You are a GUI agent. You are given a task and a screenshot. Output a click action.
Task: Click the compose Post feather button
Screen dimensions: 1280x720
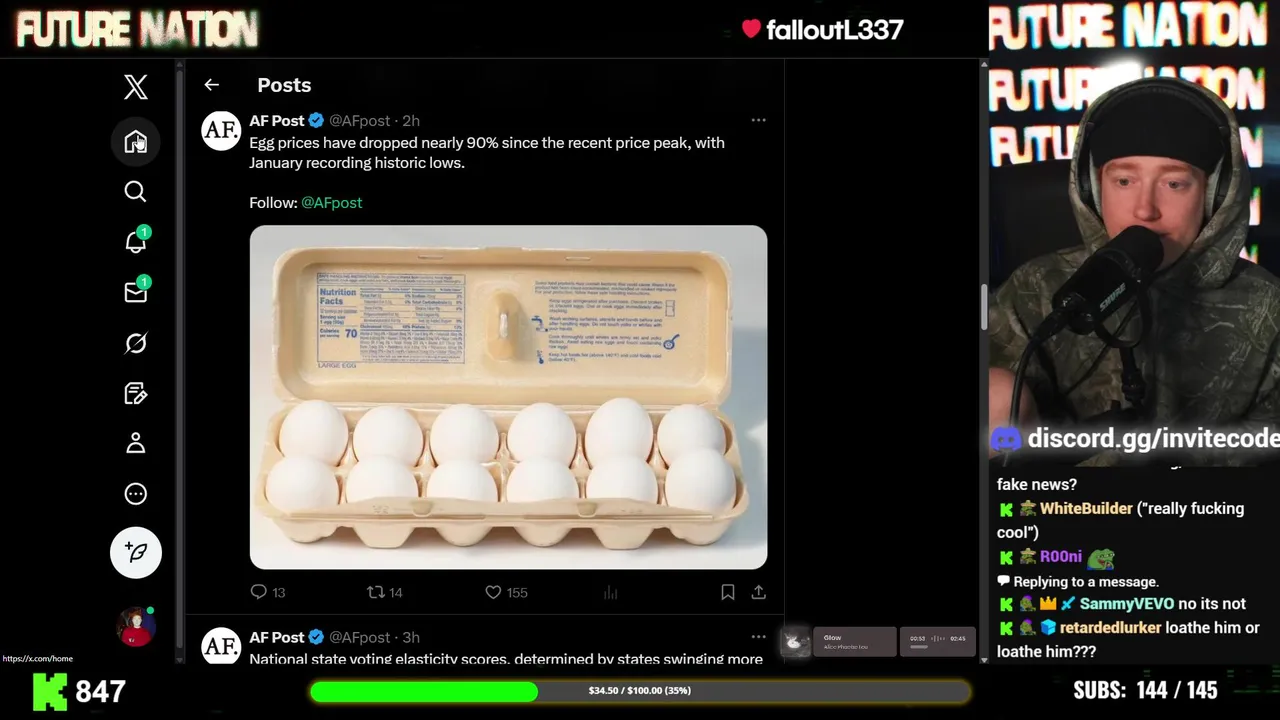pos(136,552)
